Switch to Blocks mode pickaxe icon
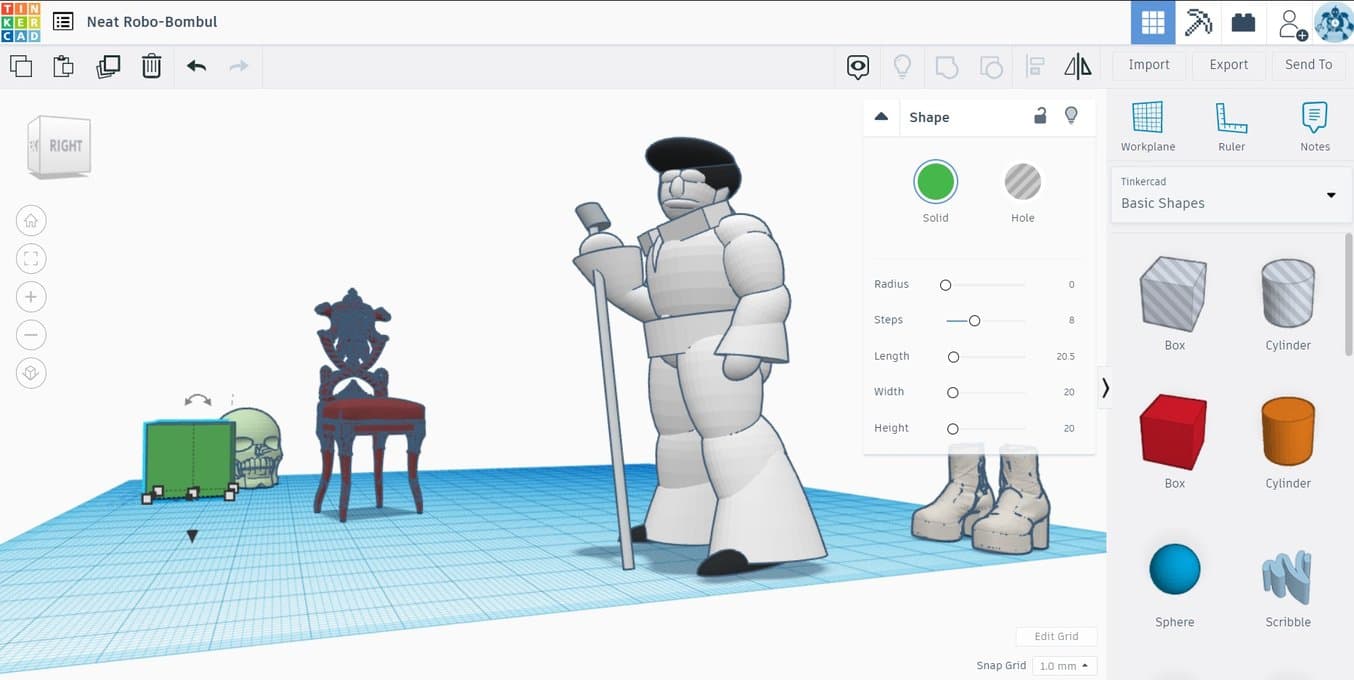The width and height of the screenshot is (1354, 680). 1197,22
